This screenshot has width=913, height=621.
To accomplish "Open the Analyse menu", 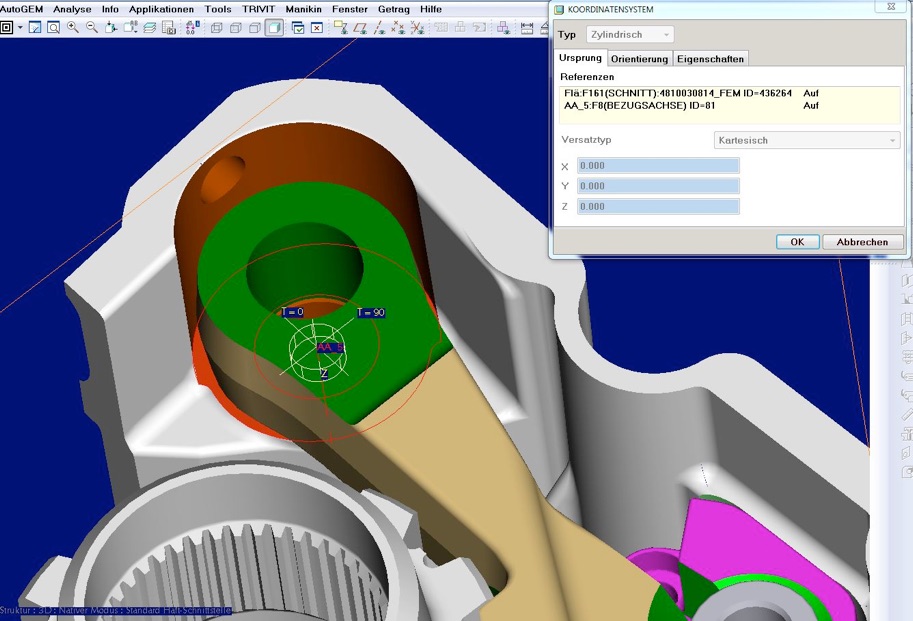I will (72, 9).
